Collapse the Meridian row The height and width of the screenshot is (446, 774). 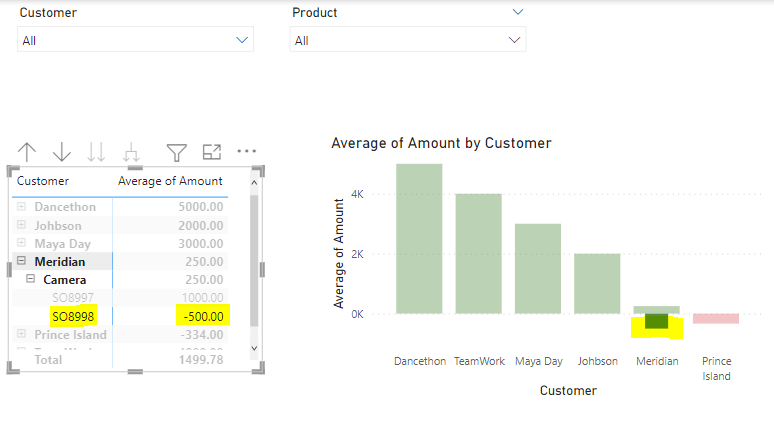click(x=21, y=260)
